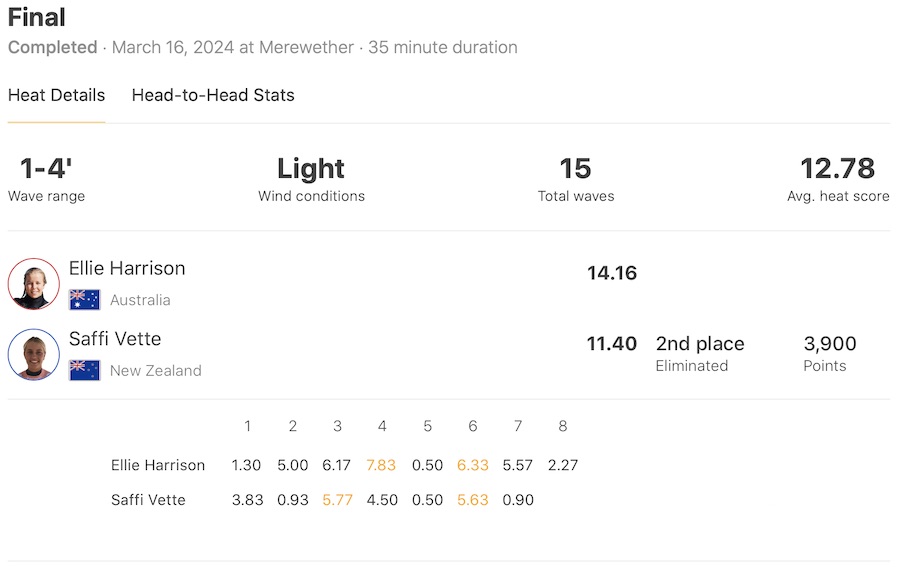
Task: Click the 12.78 average heat score
Action: [838, 169]
